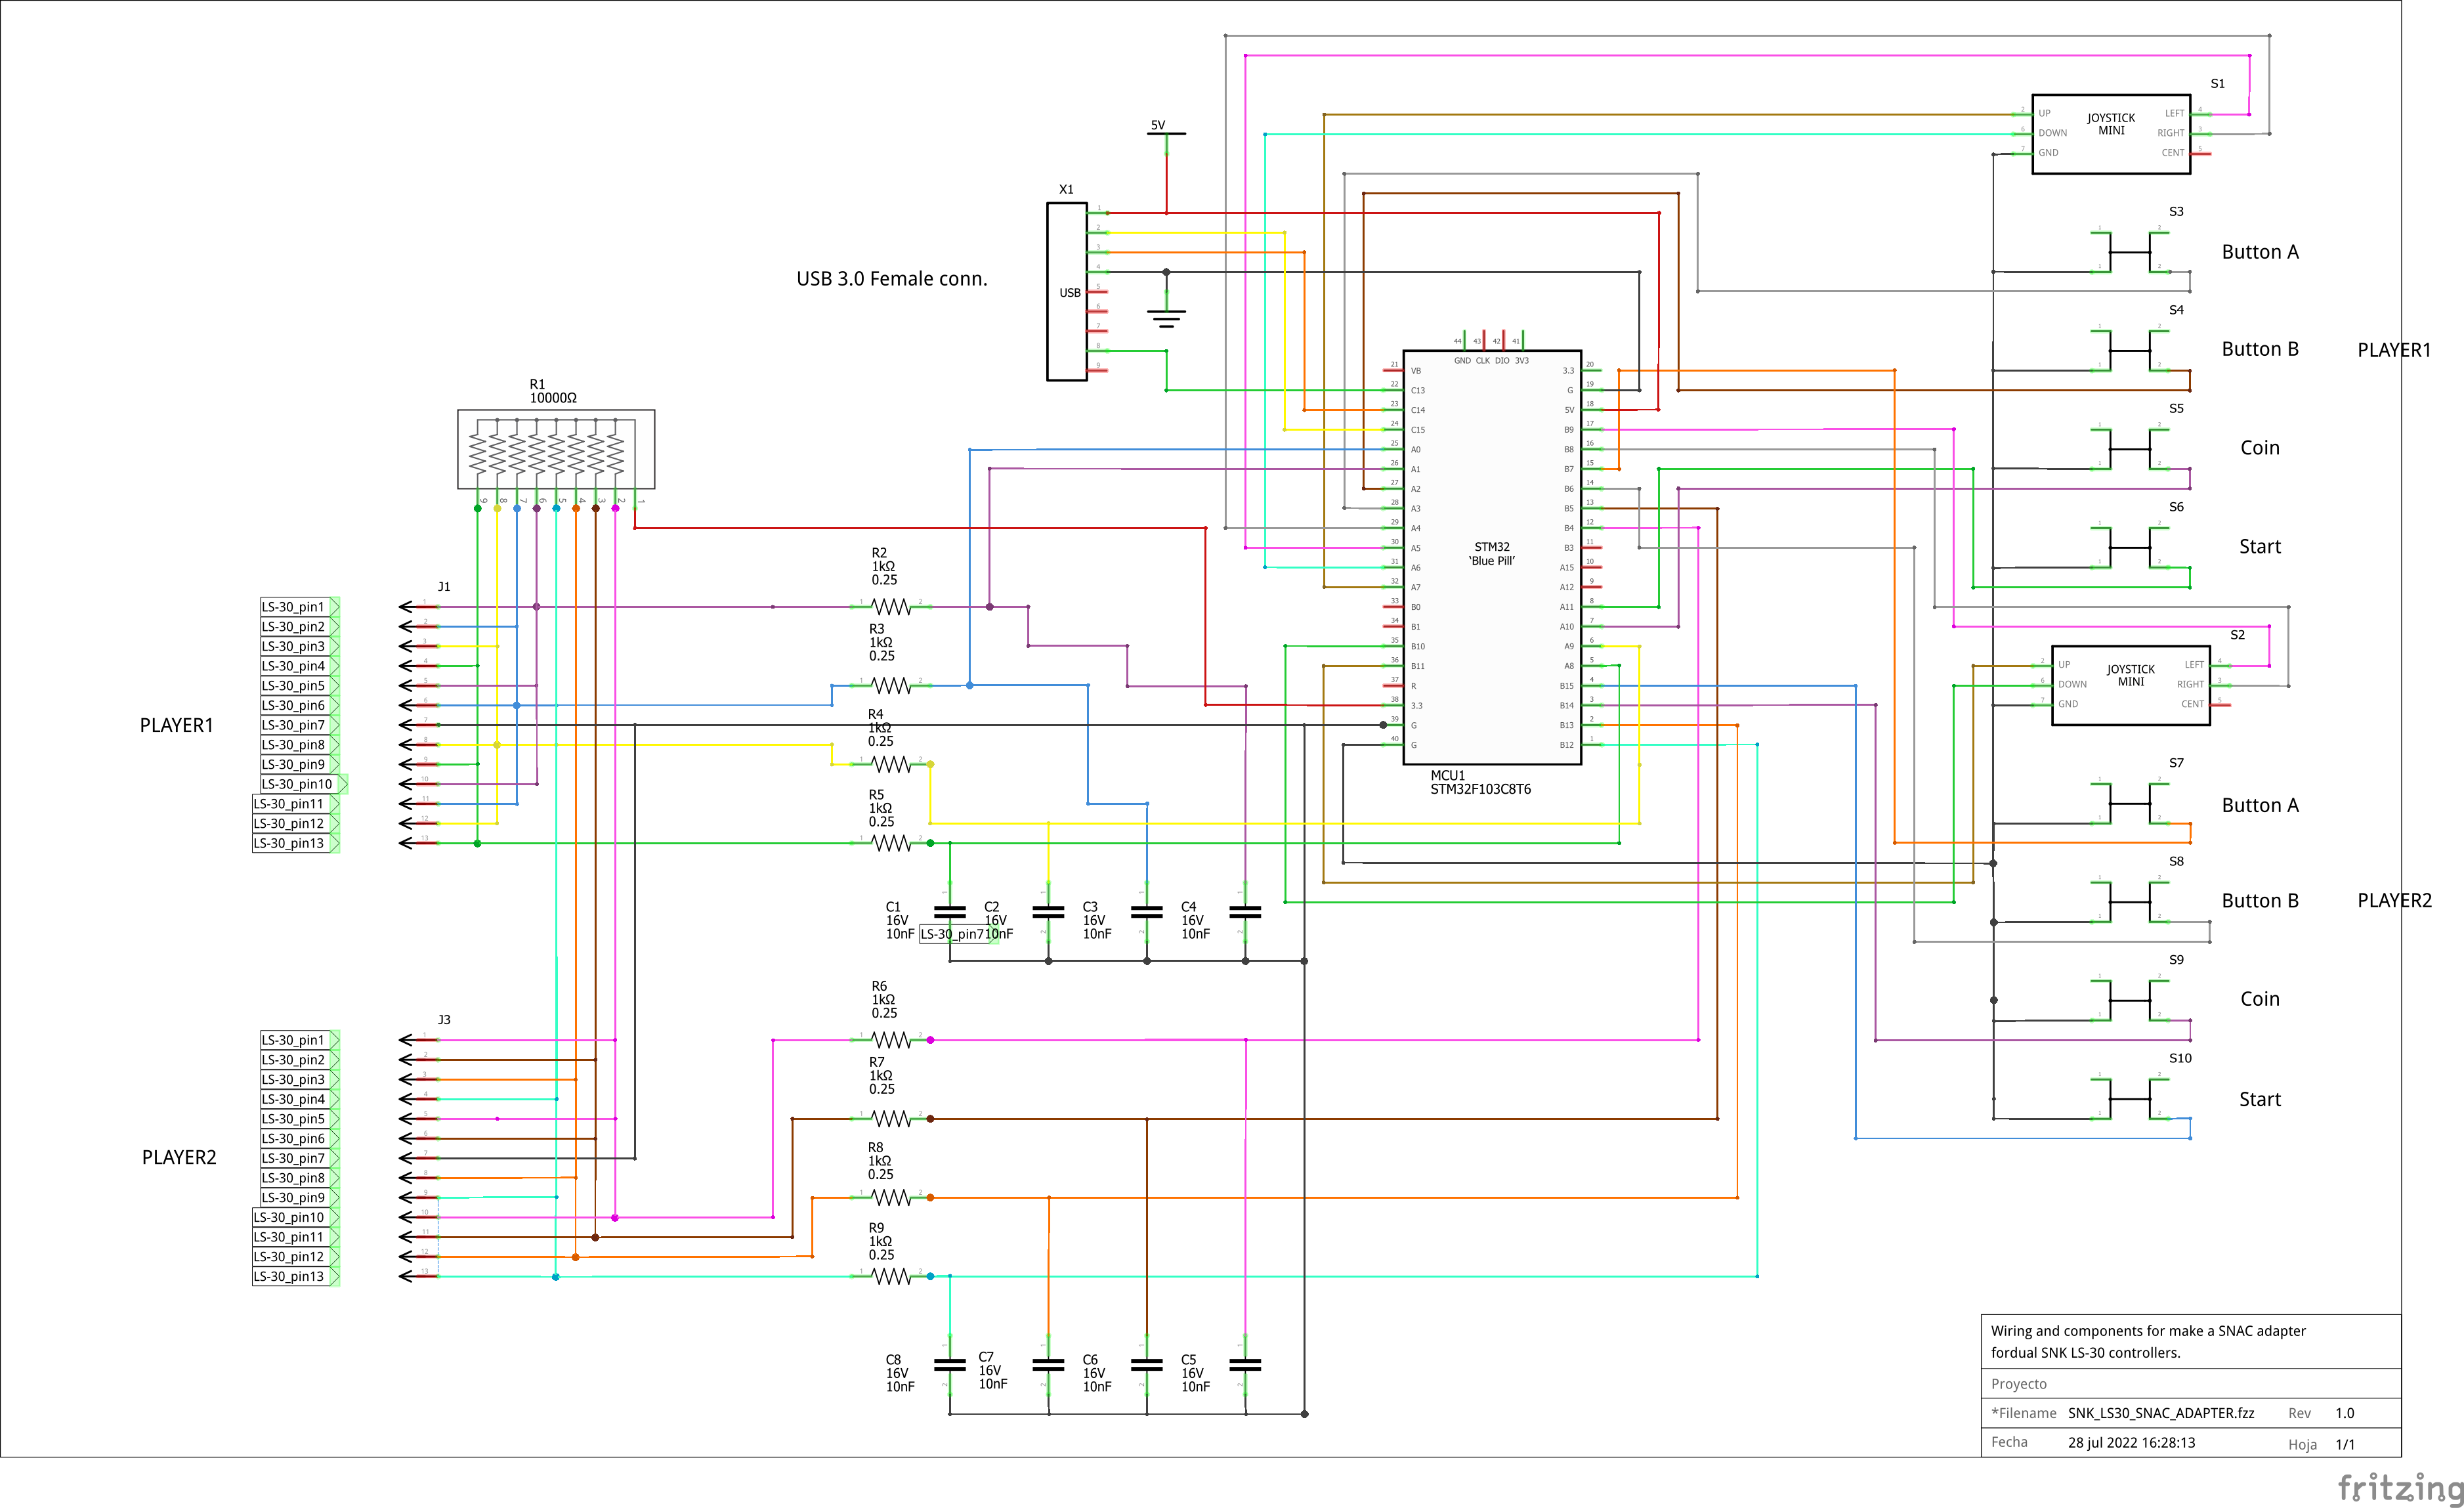The width and height of the screenshot is (2464, 1508).
Task: Click push-button switch S3 symbol
Action: pos(2130,252)
